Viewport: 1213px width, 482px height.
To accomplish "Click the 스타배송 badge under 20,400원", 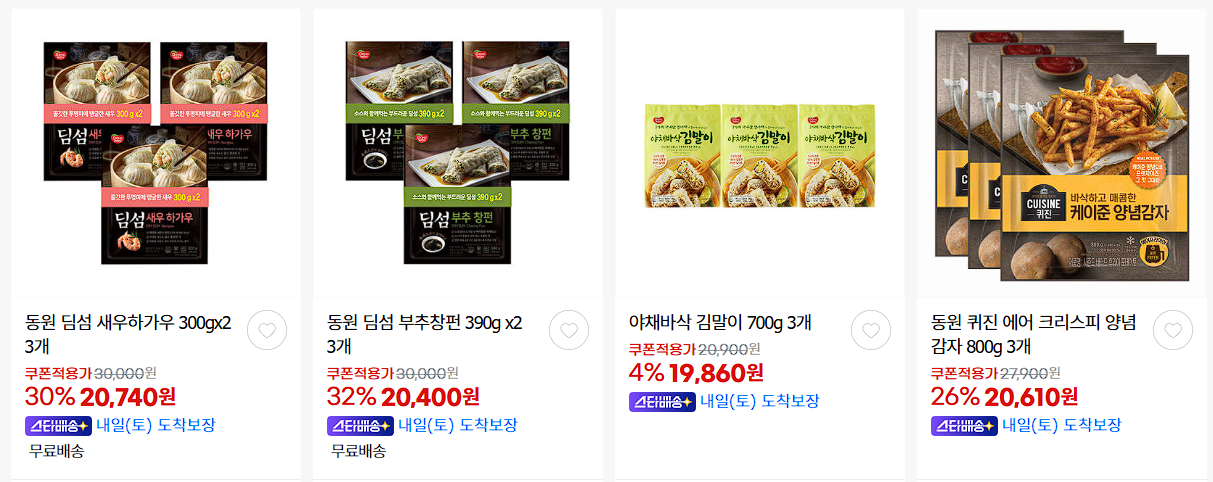I will click(x=360, y=425).
